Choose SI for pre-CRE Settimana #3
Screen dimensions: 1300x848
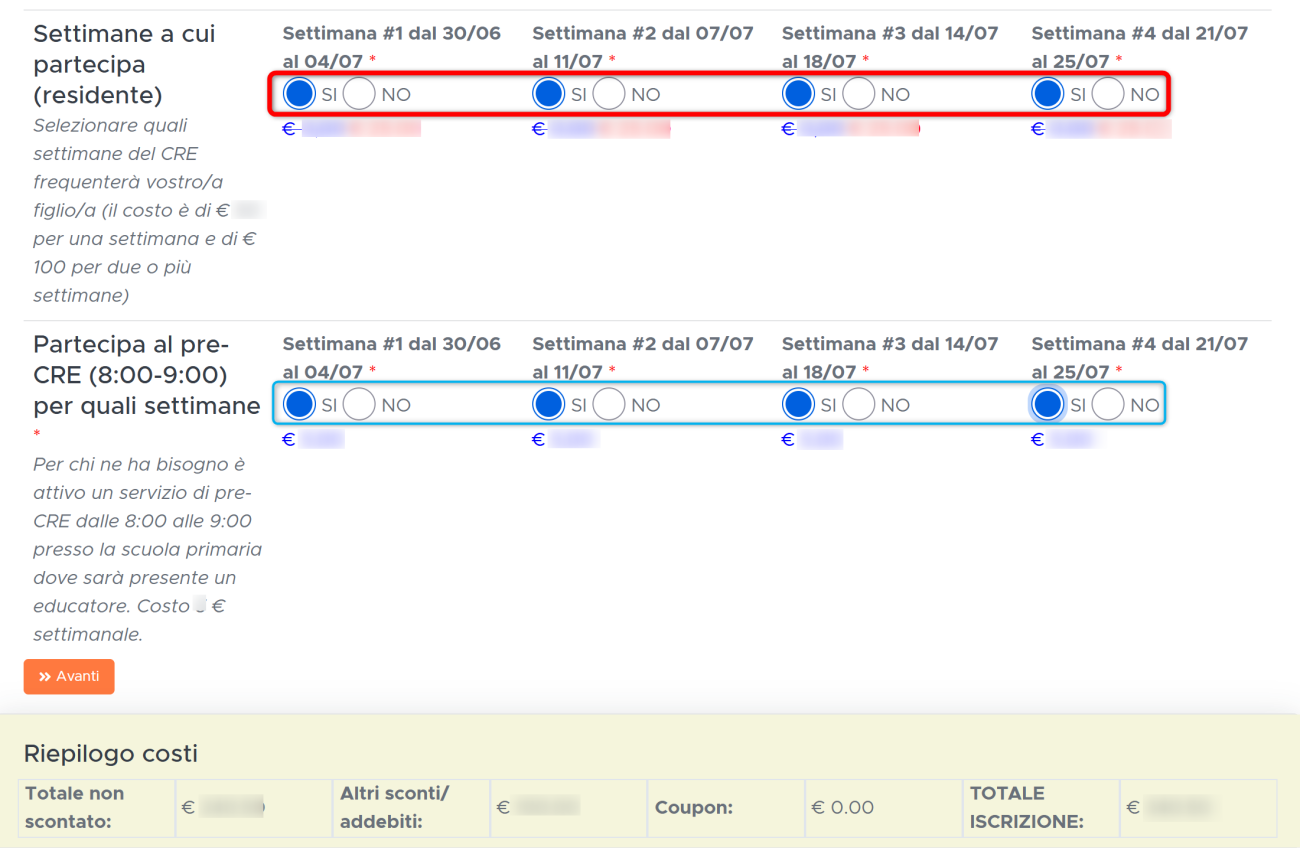[798, 405]
